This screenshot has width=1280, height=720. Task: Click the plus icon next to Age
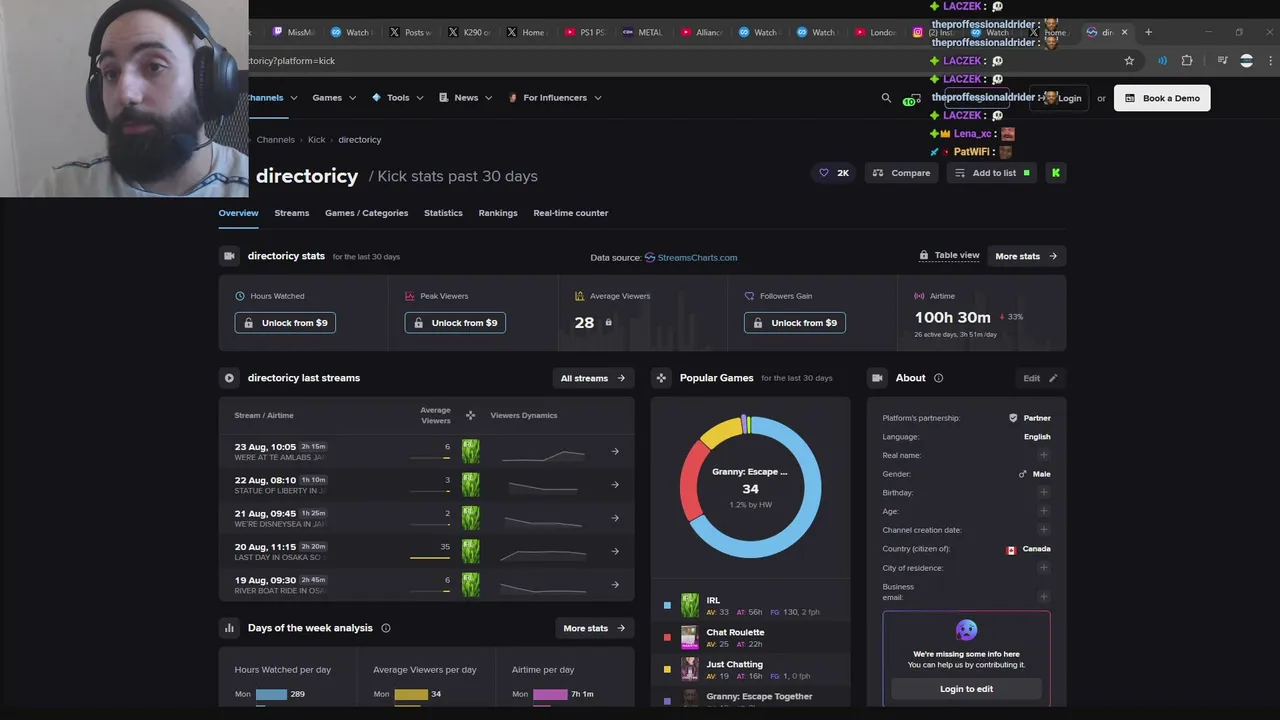1044,511
